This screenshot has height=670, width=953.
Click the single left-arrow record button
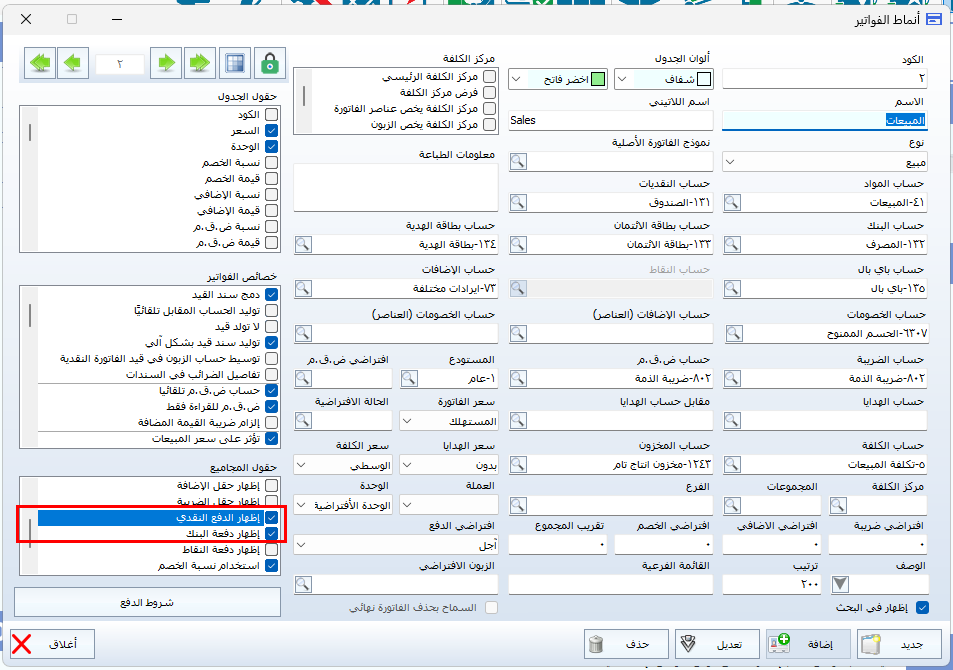[73, 63]
